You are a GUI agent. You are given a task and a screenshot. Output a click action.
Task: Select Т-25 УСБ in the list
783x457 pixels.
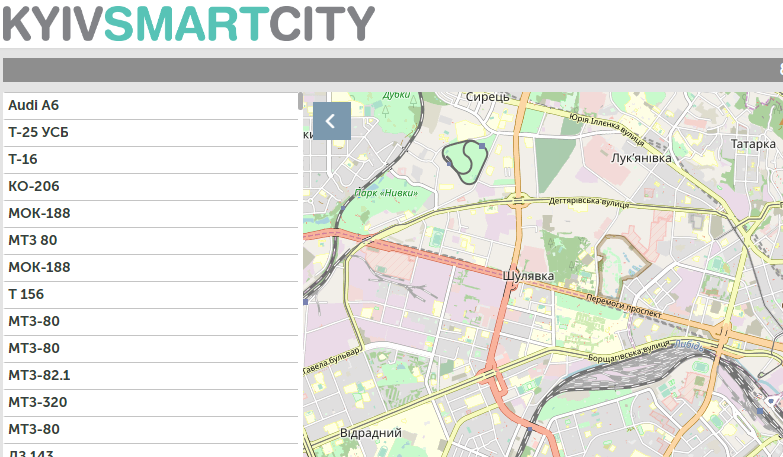151,133
